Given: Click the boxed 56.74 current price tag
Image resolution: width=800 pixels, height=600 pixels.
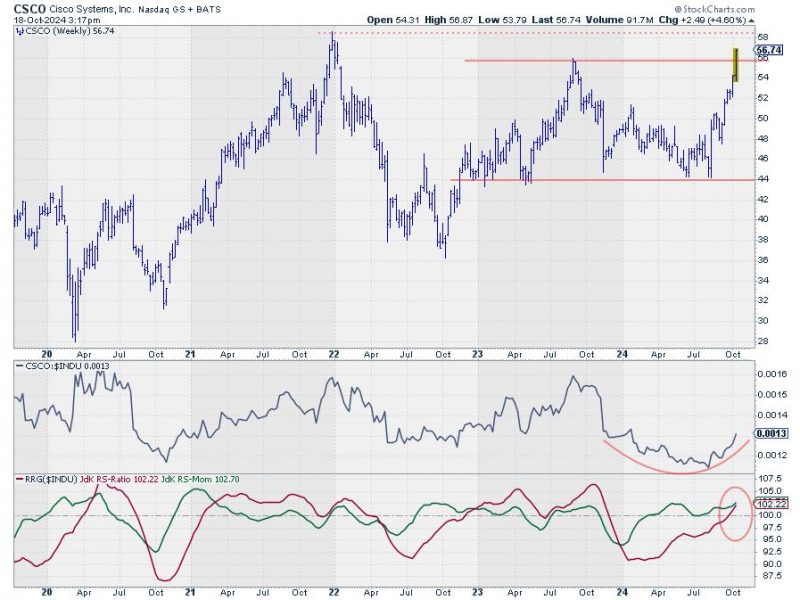Looking at the screenshot, I should [768, 50].
